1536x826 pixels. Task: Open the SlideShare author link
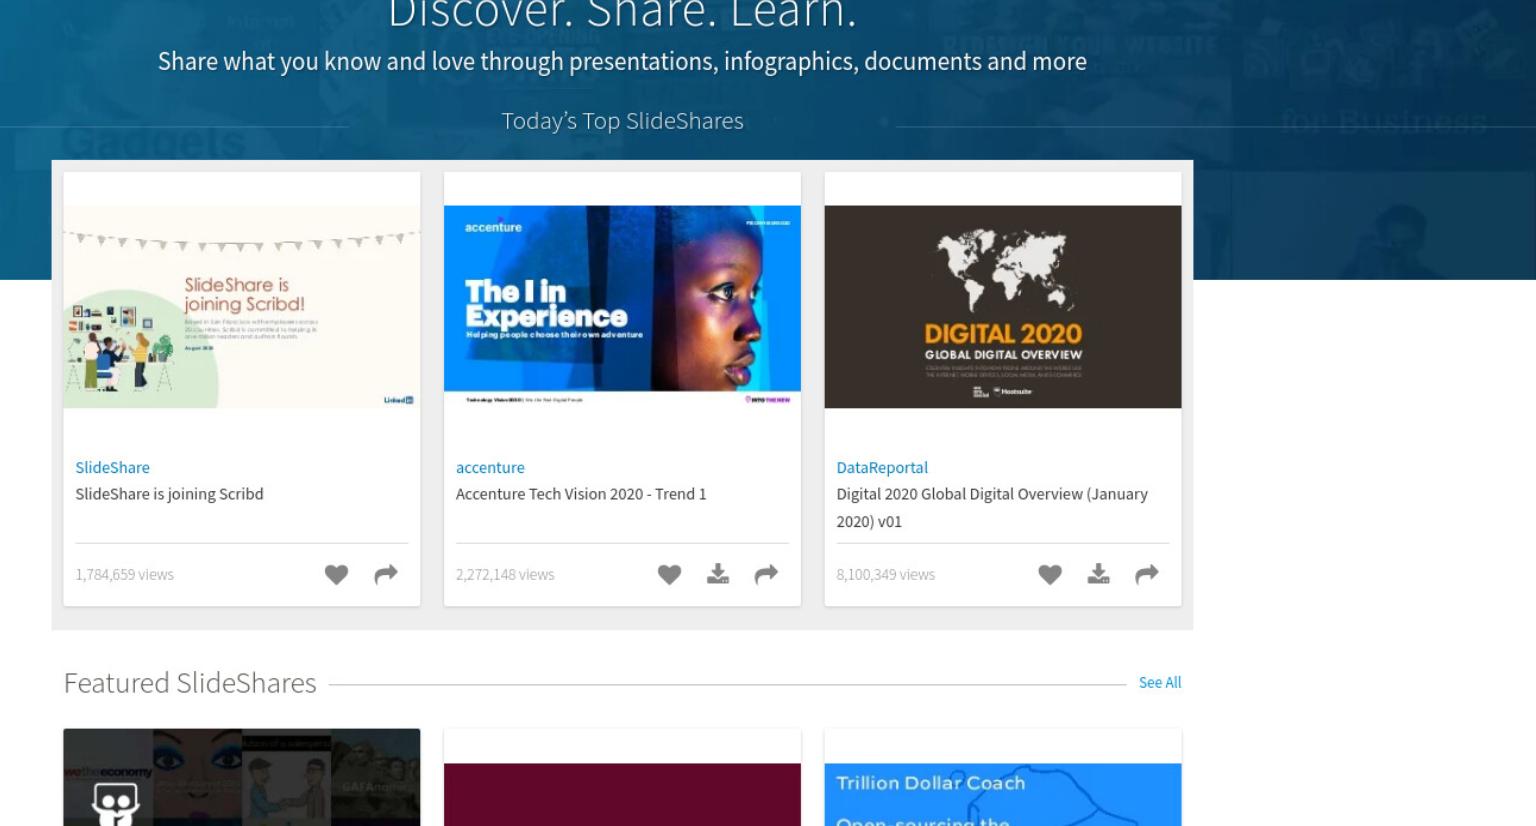tap(112, 467)
